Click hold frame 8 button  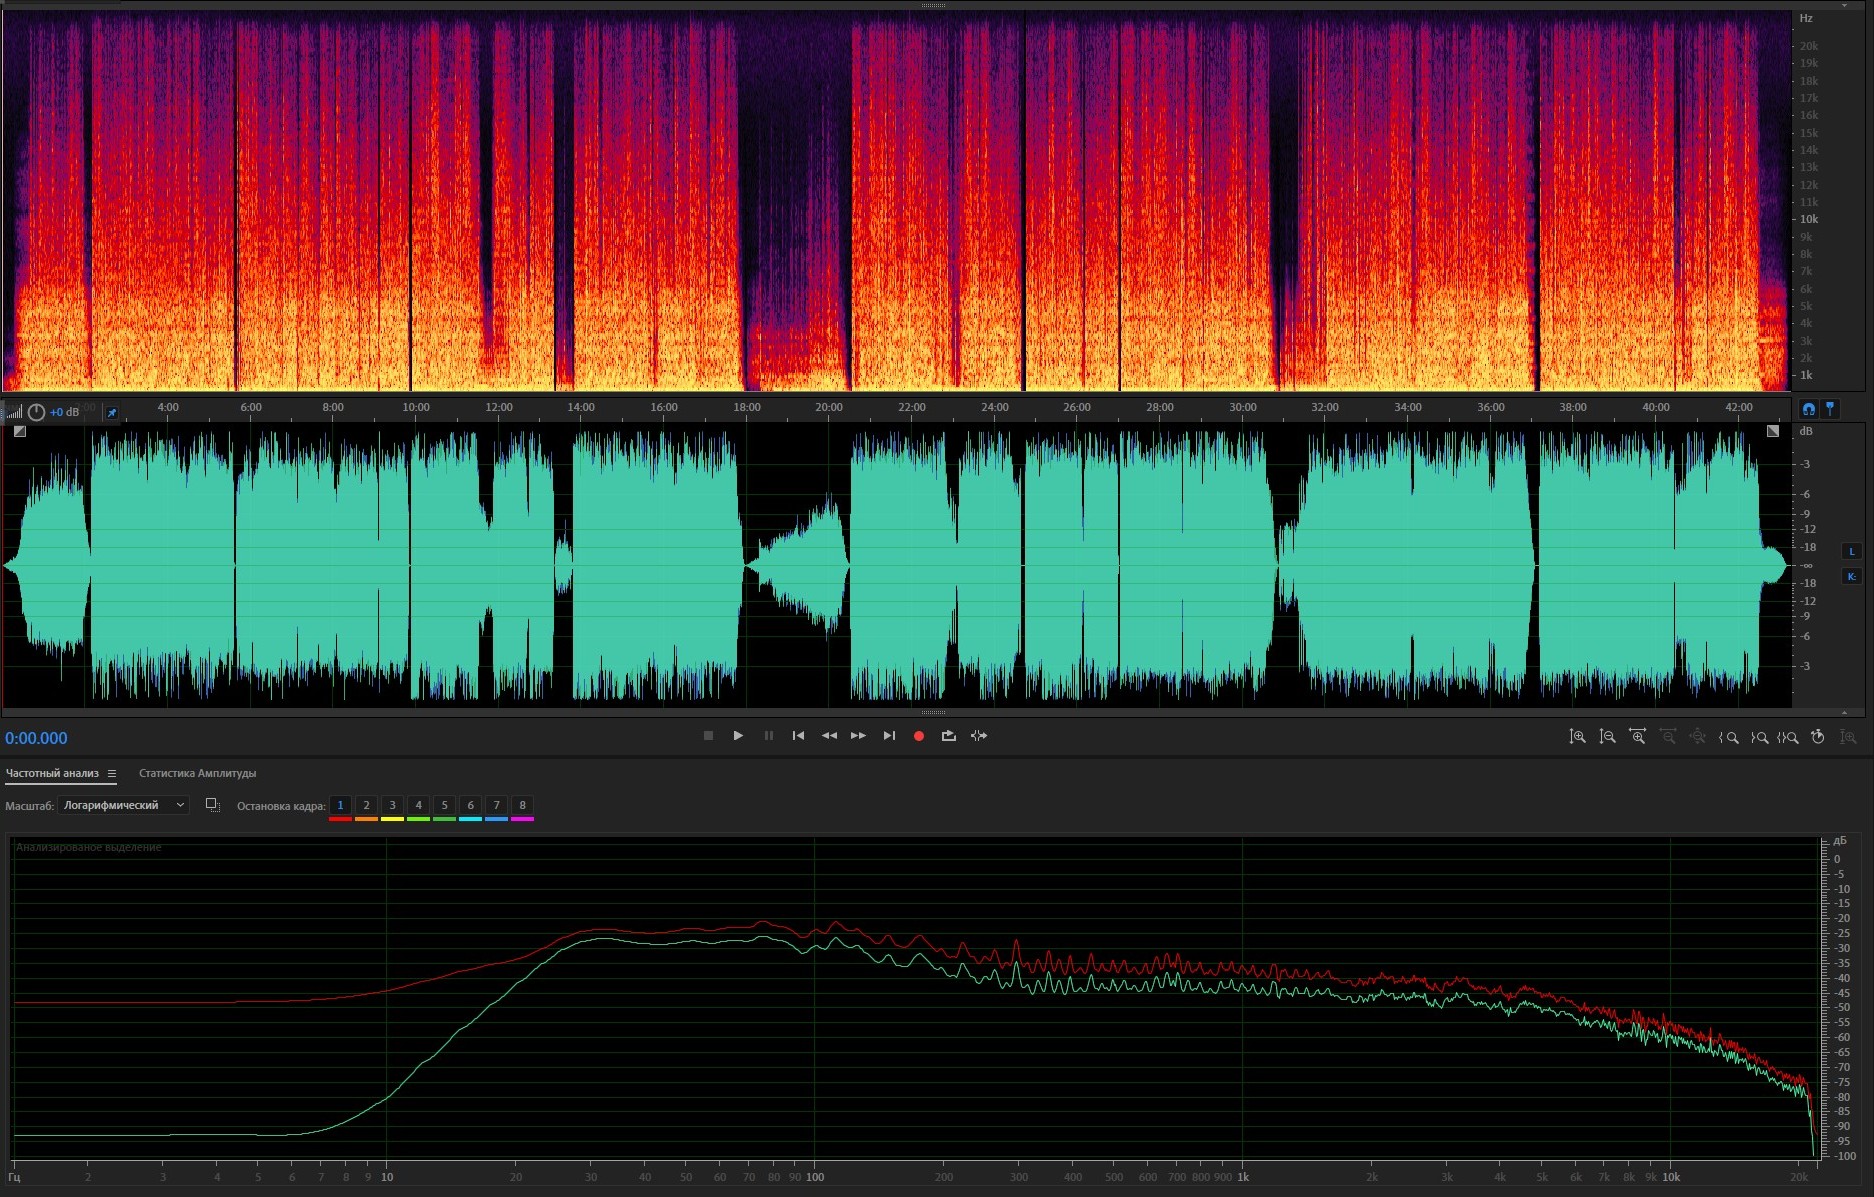point(522,805)
